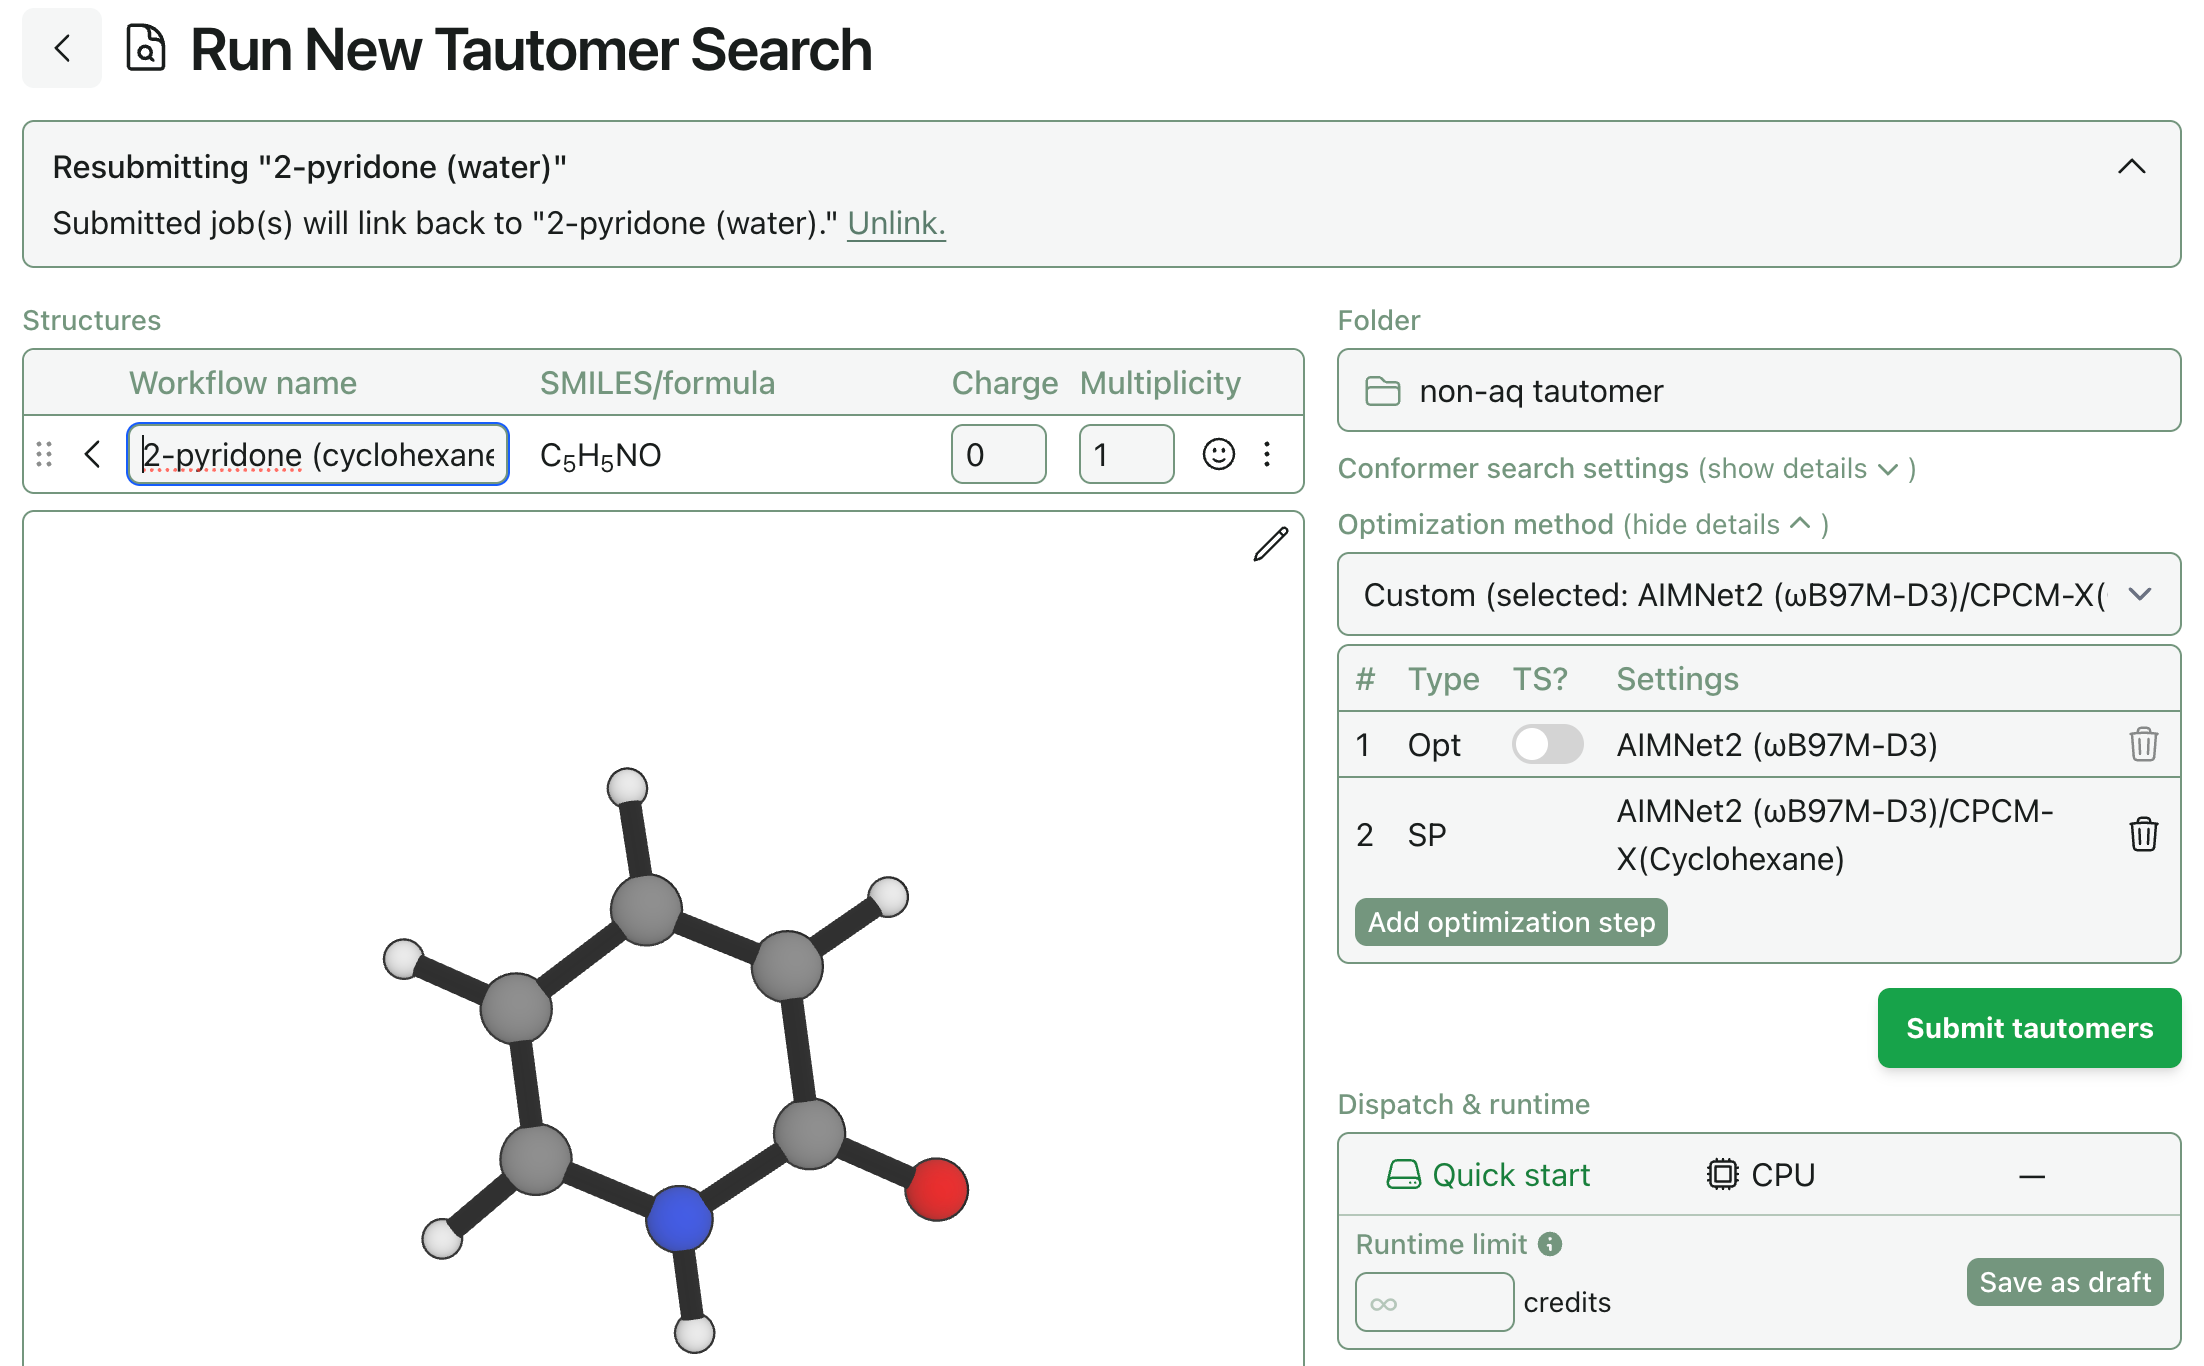The height and width of the screenshot is (1366, 2204).
Task: Click the drag handle on structure row
Action: (x=44, y=455)
